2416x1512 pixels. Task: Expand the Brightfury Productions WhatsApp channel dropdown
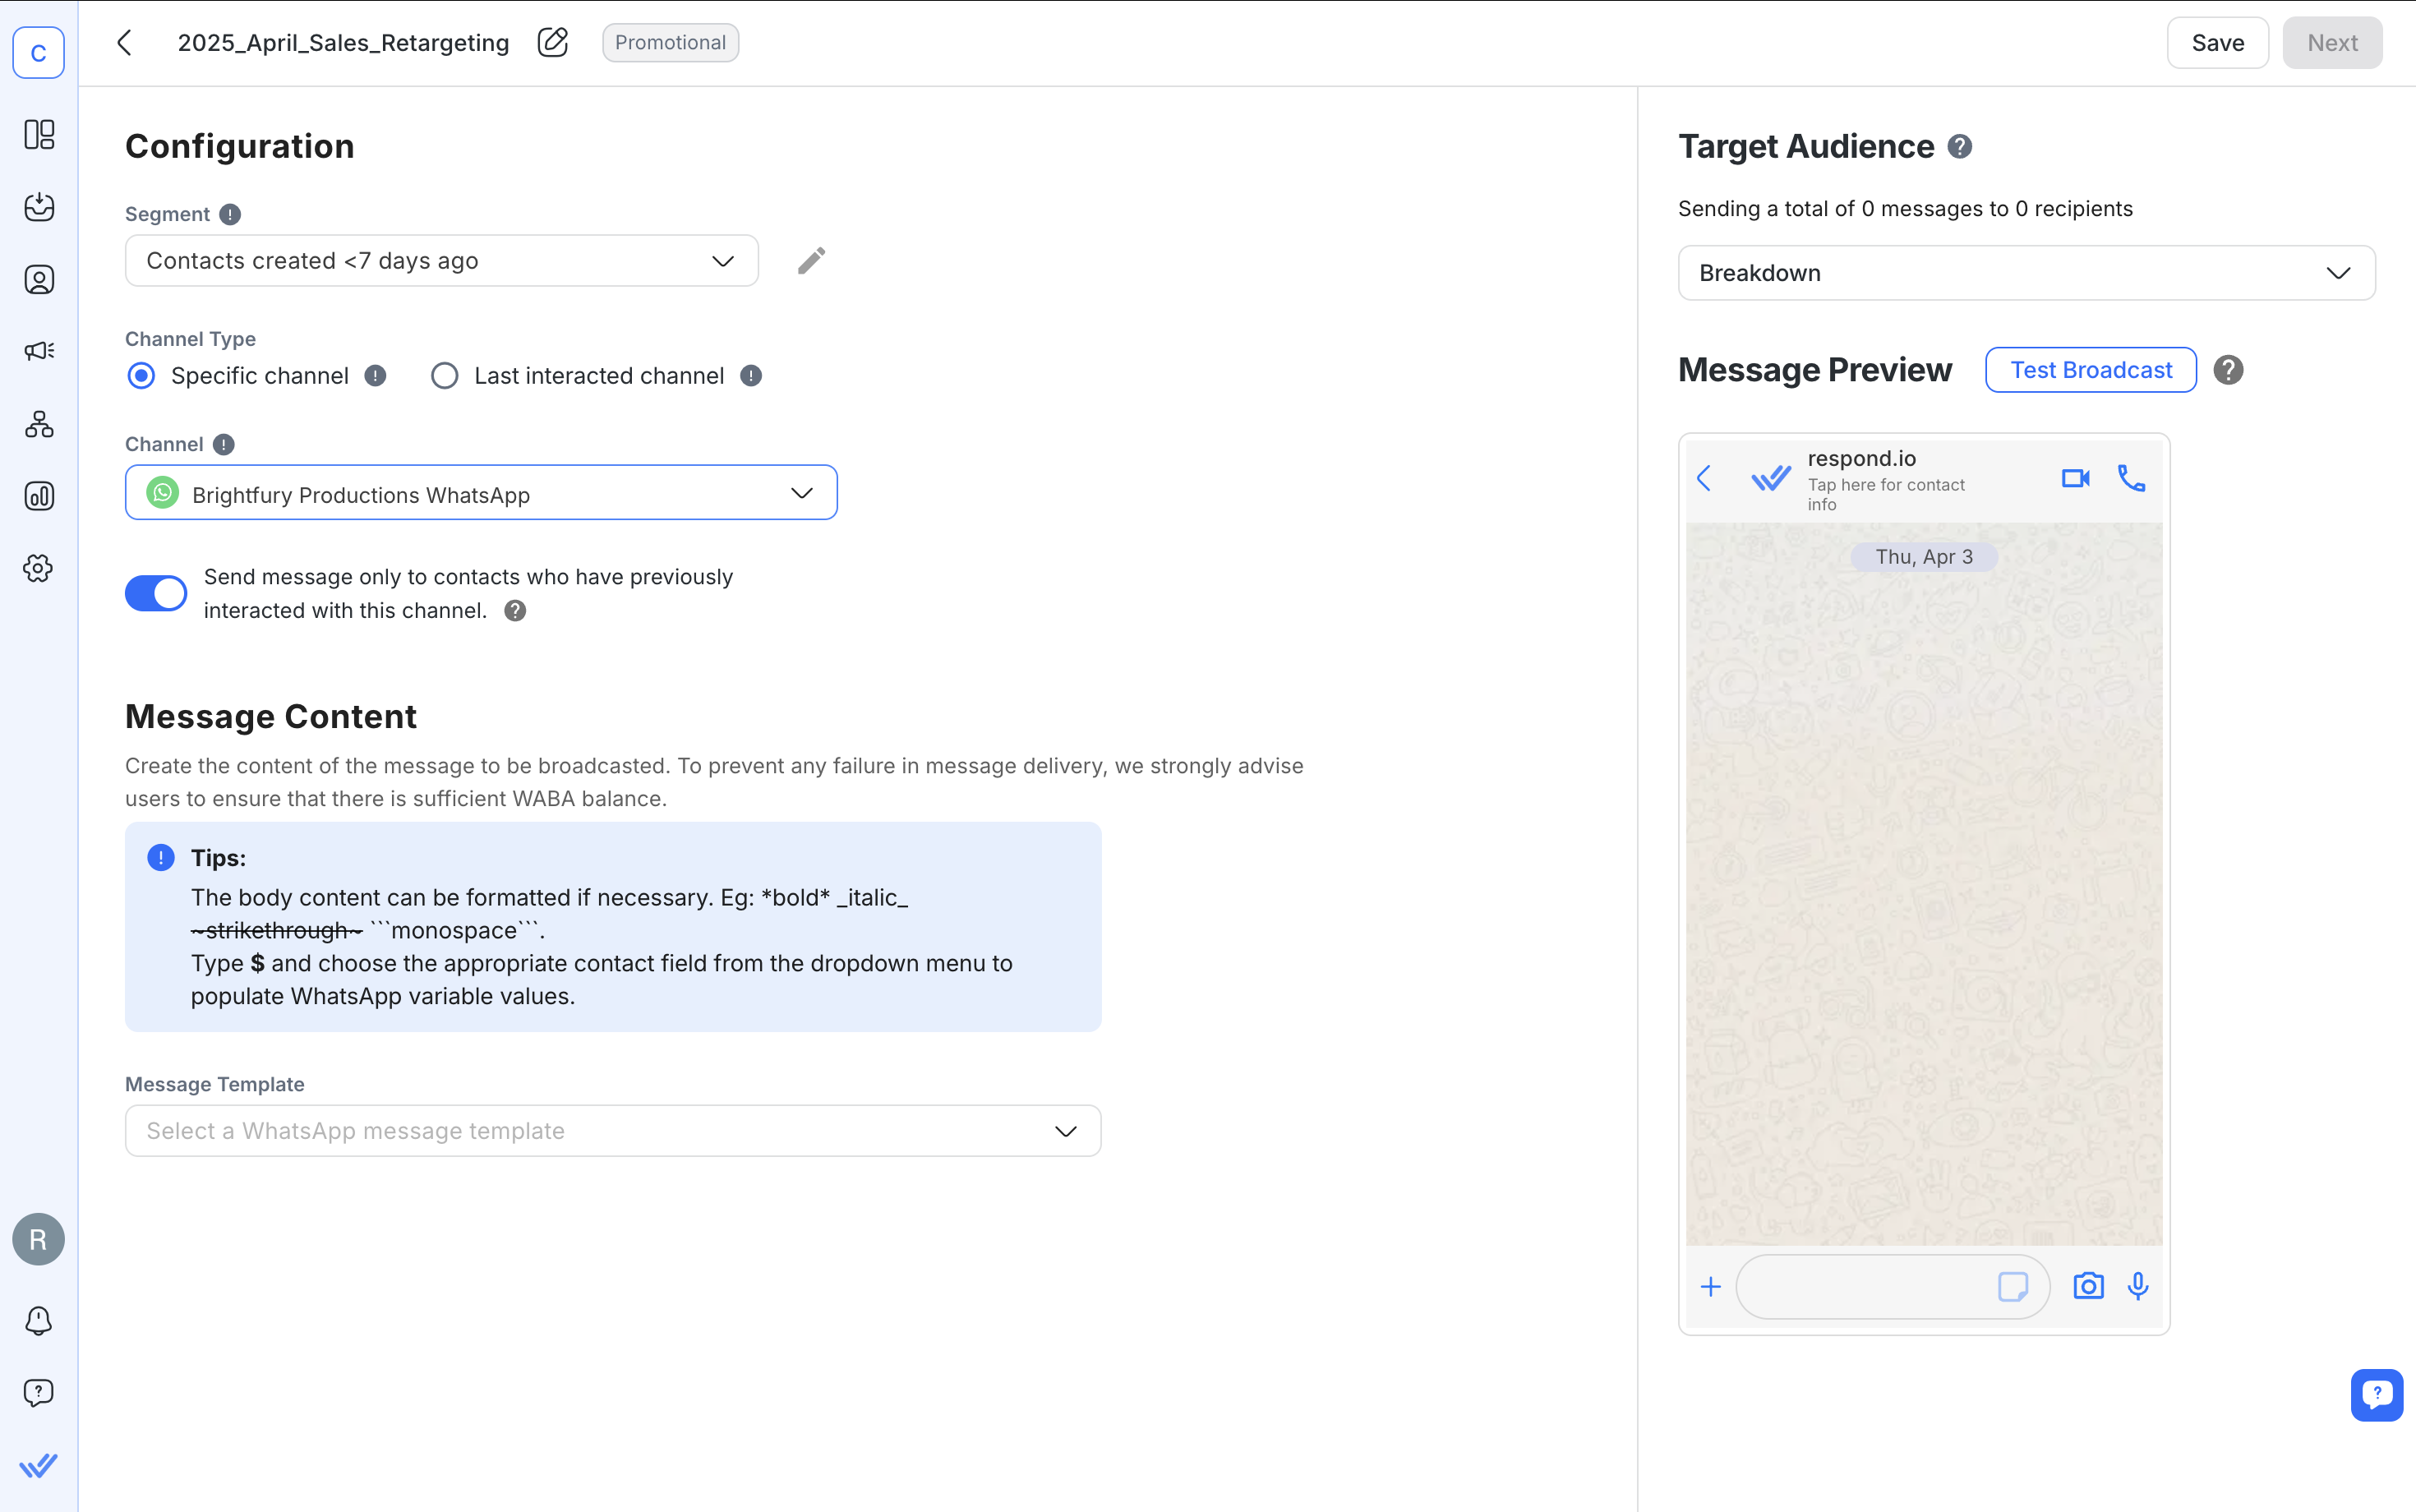pos(481,493)
